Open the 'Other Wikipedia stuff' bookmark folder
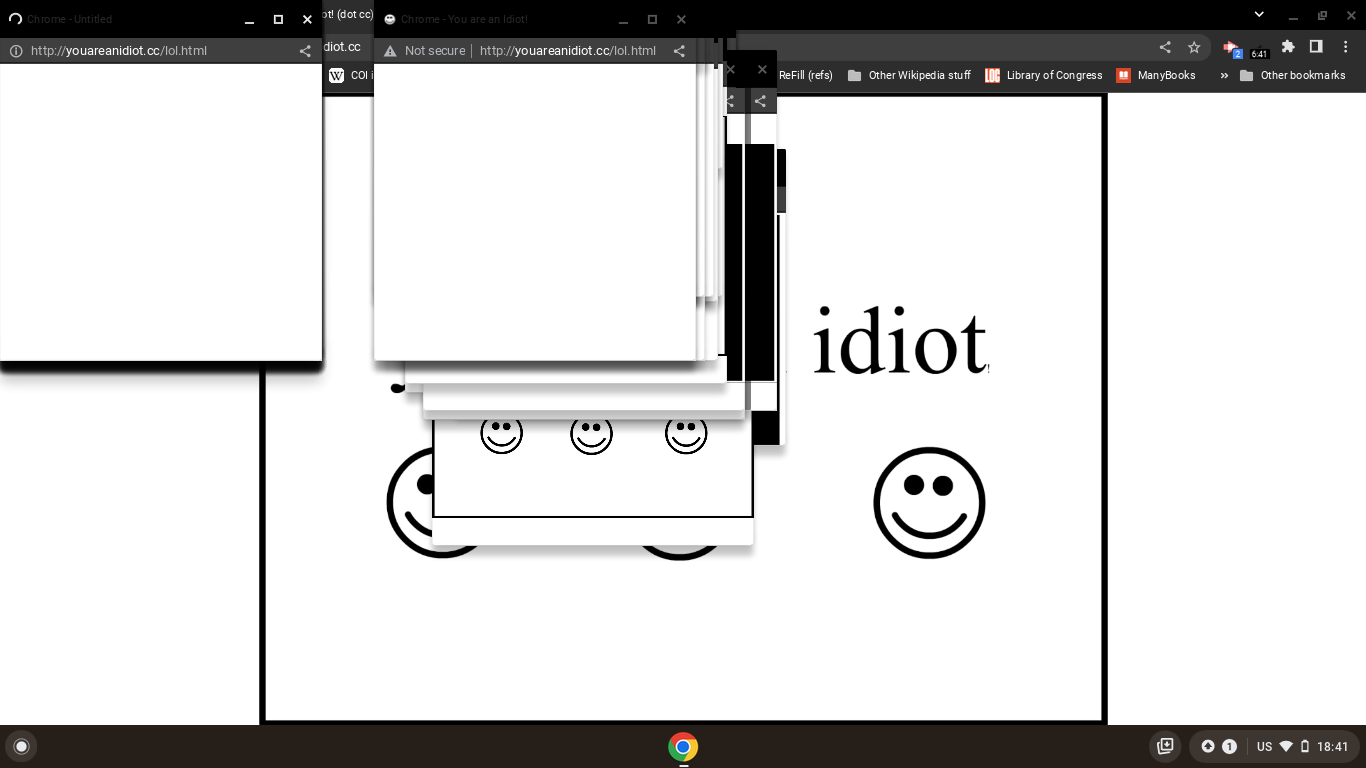 (x=909, y=75)
